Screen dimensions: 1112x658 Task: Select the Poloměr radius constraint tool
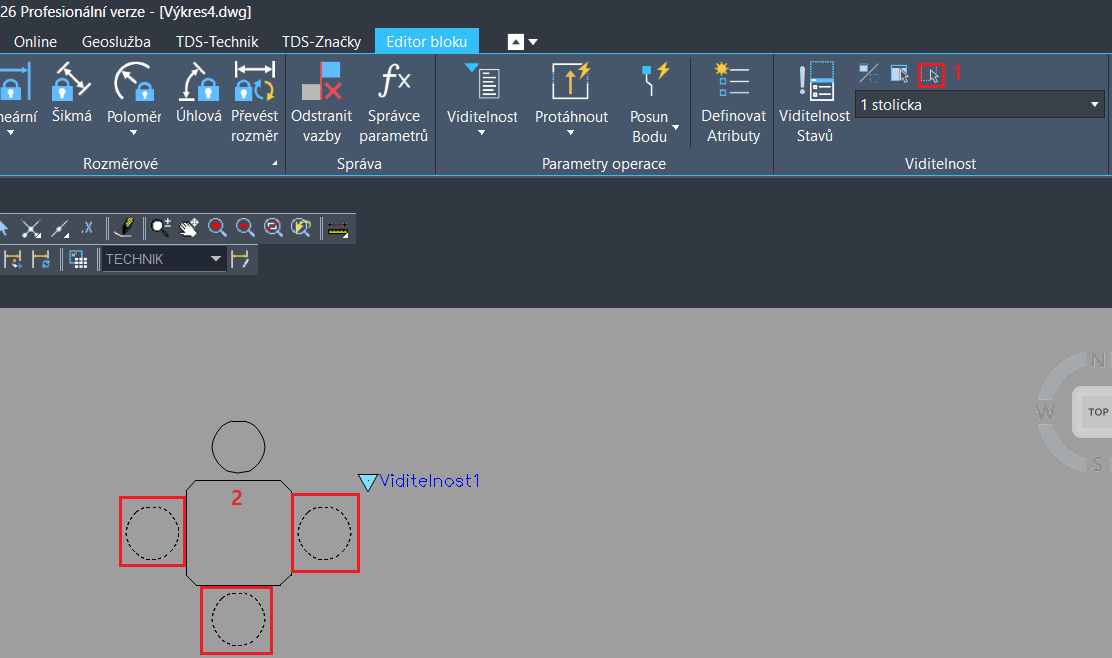point(134,82)
